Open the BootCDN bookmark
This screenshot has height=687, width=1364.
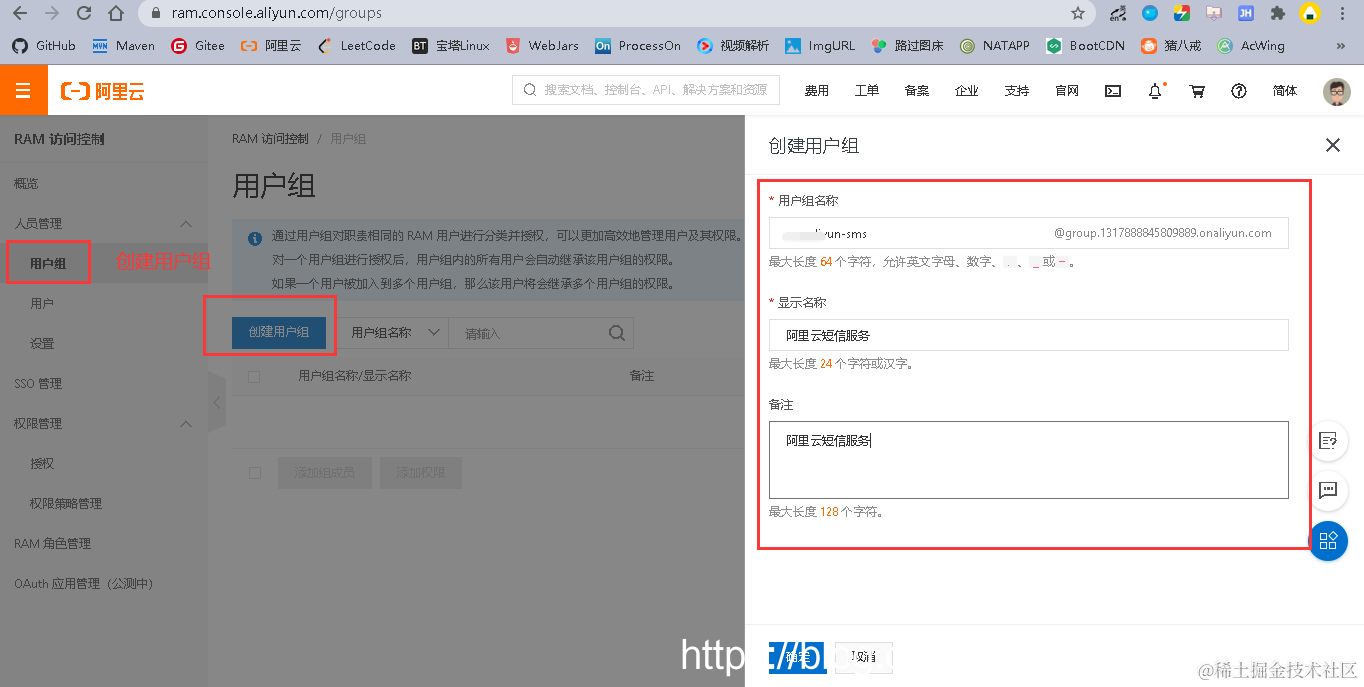(1085, 46)
